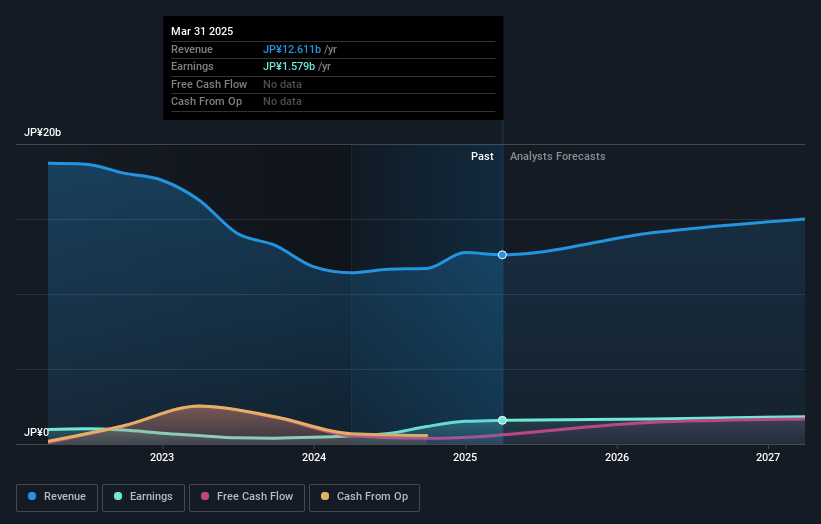The width and height of the screenshot is (821, 524).
Task: Click the orange Cash From Op legend dot
Action: (325, 496)
